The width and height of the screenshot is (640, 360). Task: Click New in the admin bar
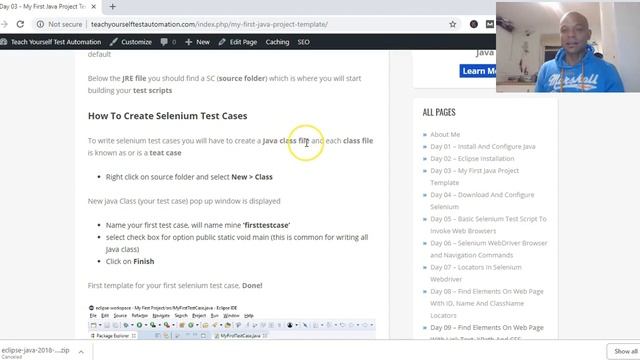tap(198, 42)
